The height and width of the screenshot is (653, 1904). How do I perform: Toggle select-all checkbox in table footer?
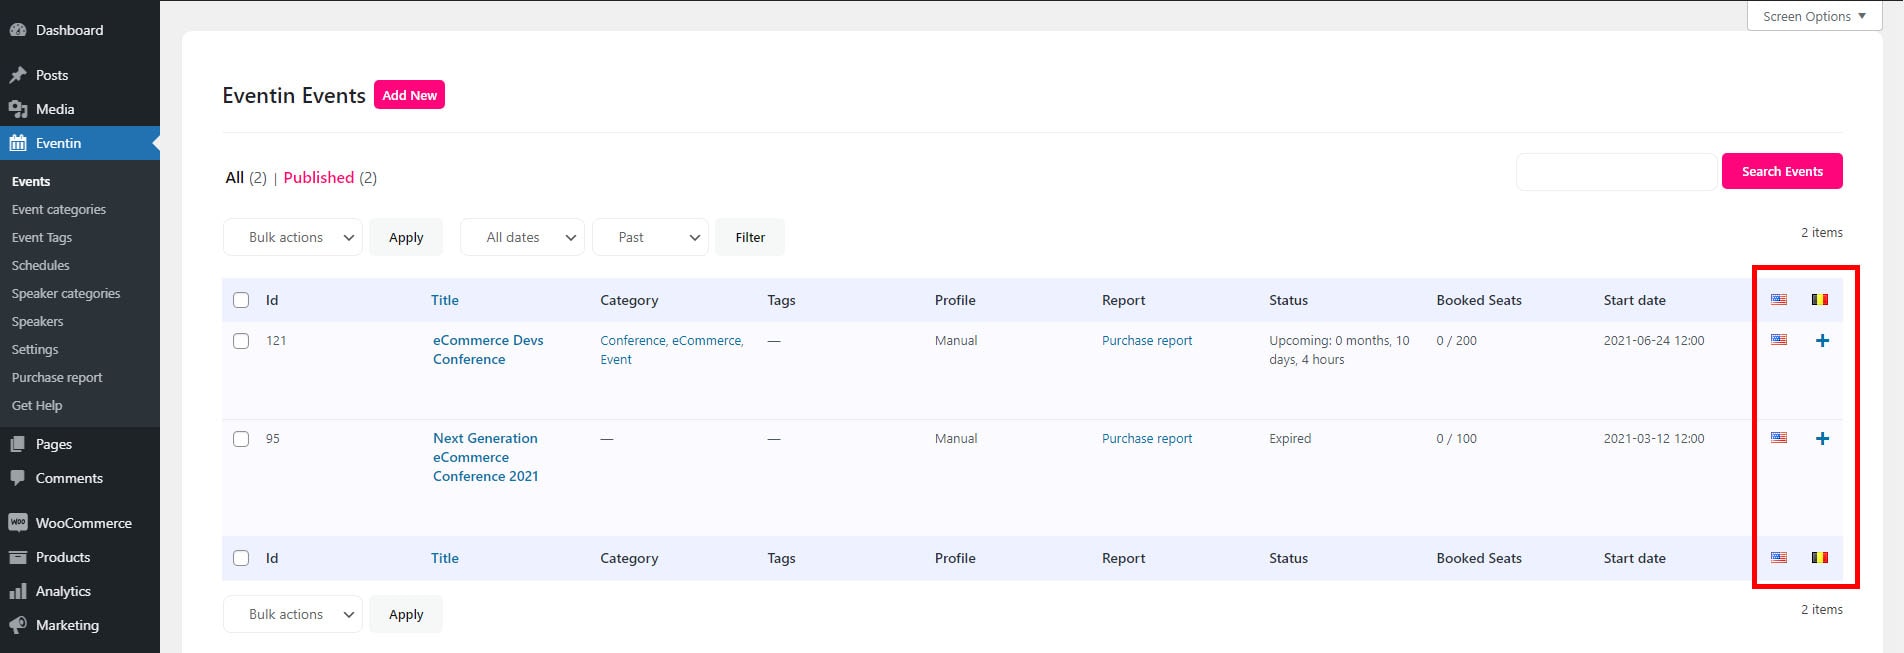point(241,558)
